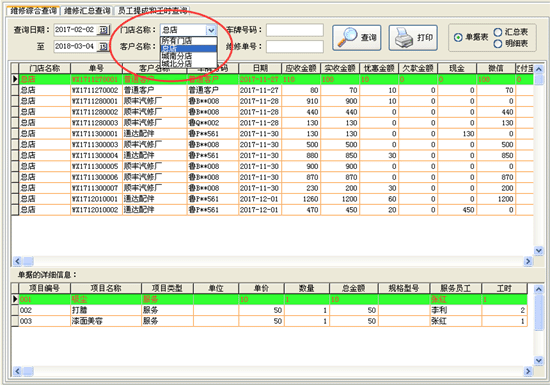Click the 门店名称 column header
The image size is (550, 385).
click(45, 68)
